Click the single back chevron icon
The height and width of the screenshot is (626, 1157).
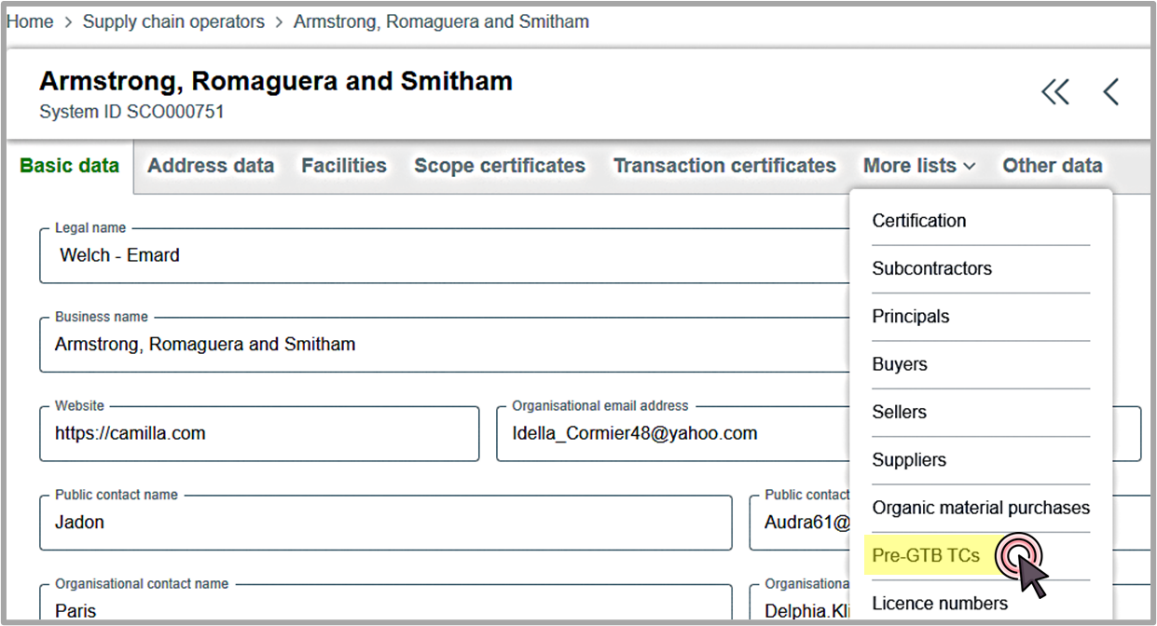[1110, 91]
